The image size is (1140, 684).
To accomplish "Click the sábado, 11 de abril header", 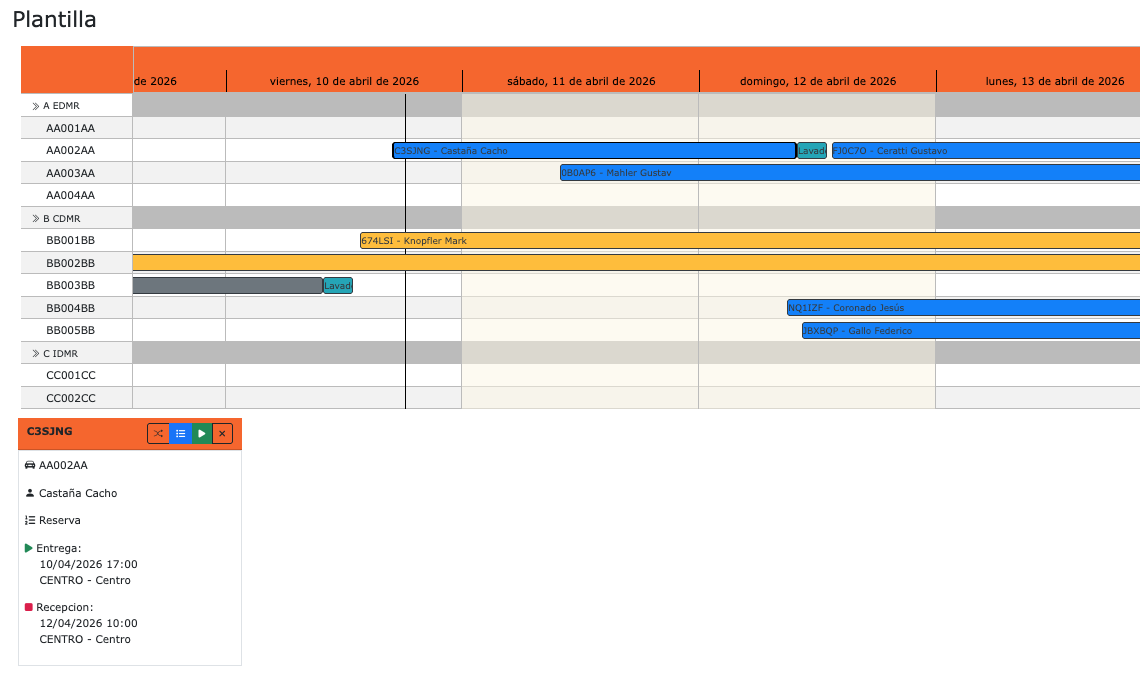I will point(581,81).
